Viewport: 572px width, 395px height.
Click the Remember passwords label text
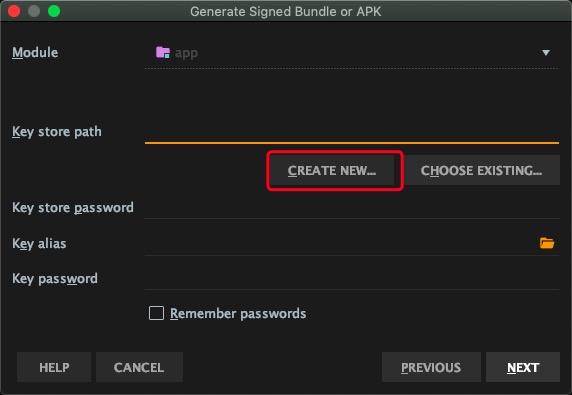click(x=238, y=313)
